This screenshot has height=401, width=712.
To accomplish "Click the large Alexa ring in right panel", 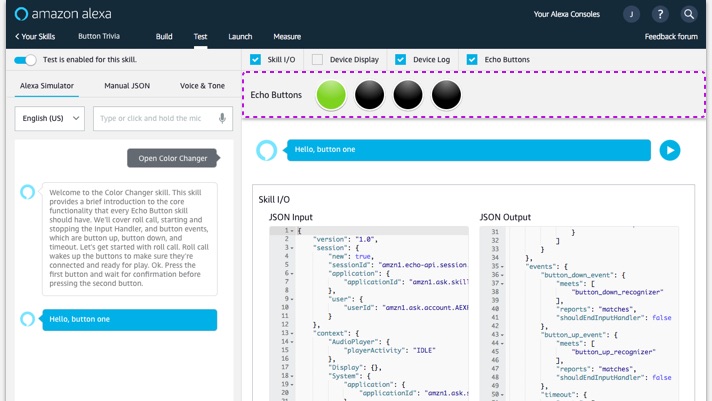I will click(x=267, y=150).
